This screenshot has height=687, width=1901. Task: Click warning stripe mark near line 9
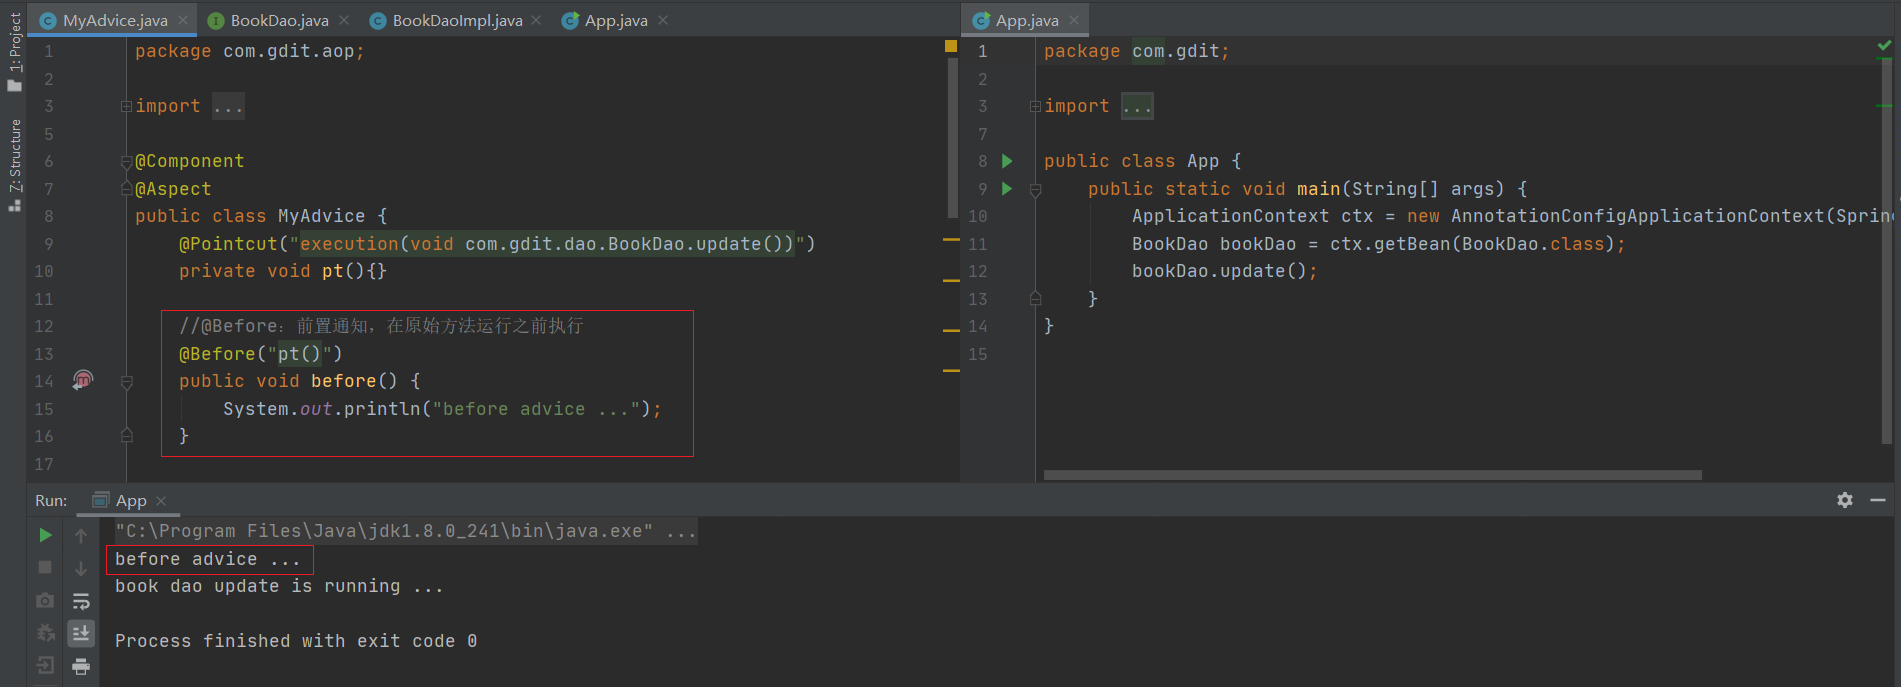pyautogui.click(x=951, y=240)
